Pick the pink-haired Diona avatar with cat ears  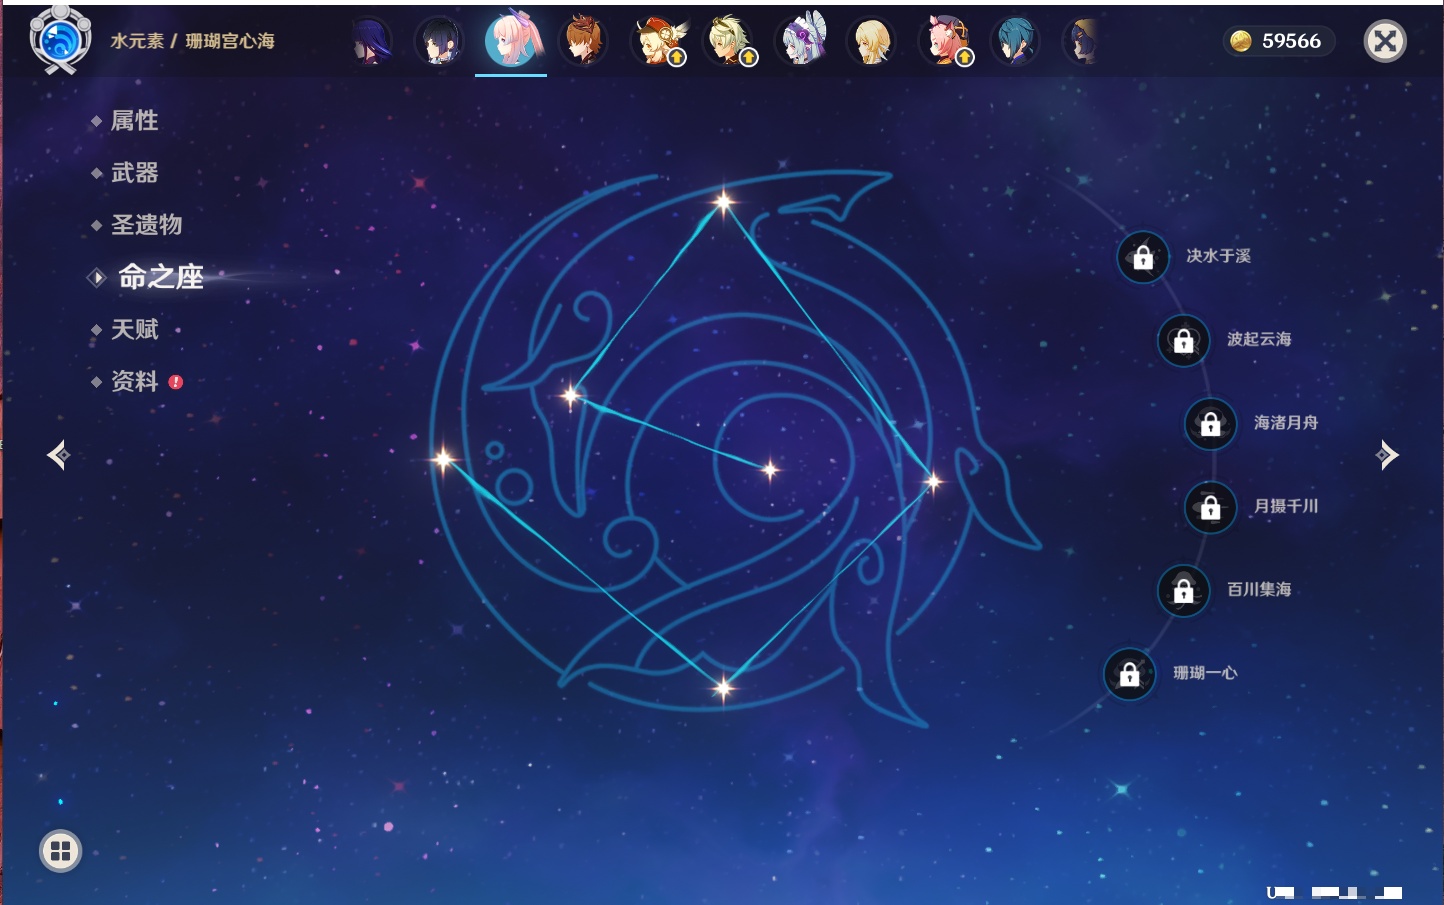[x=945, y=42]
